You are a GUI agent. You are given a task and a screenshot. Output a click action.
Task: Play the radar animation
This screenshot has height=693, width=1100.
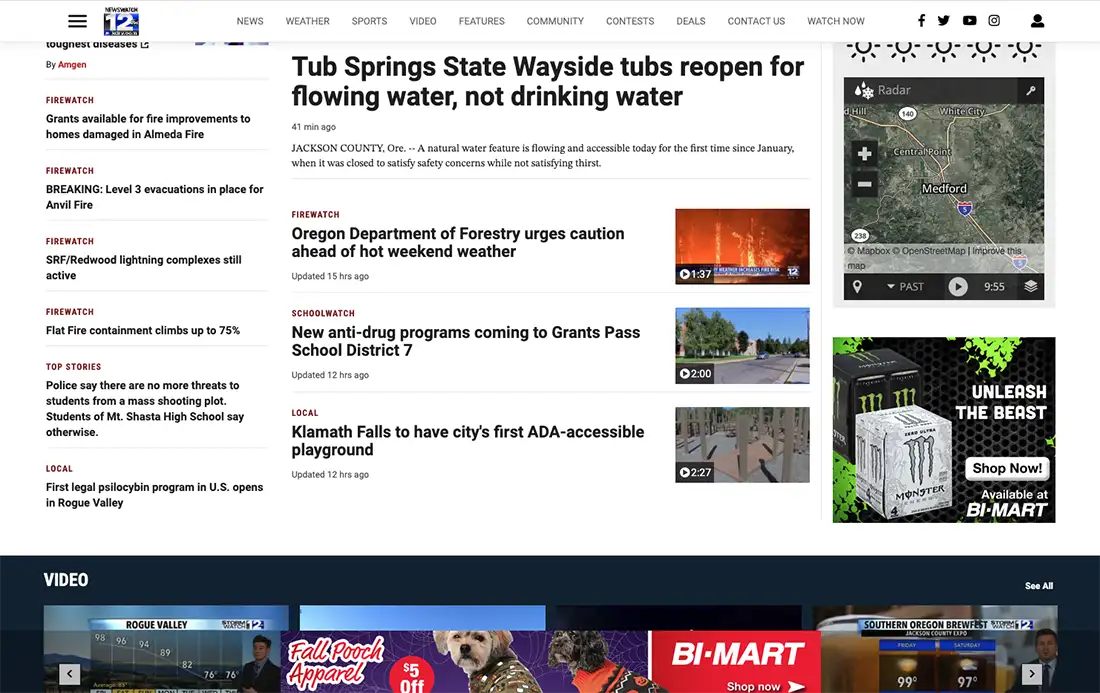pos(958,286)
